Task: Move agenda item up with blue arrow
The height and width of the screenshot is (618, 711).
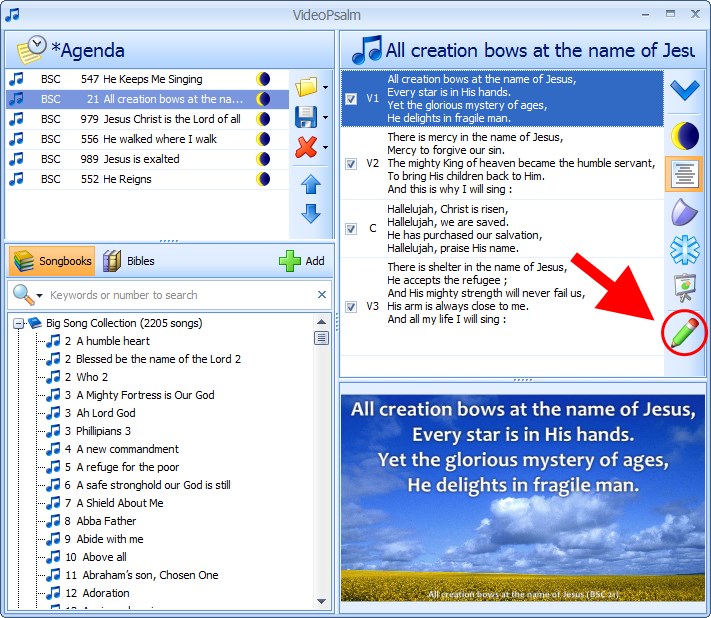Action: coord(311,184)
